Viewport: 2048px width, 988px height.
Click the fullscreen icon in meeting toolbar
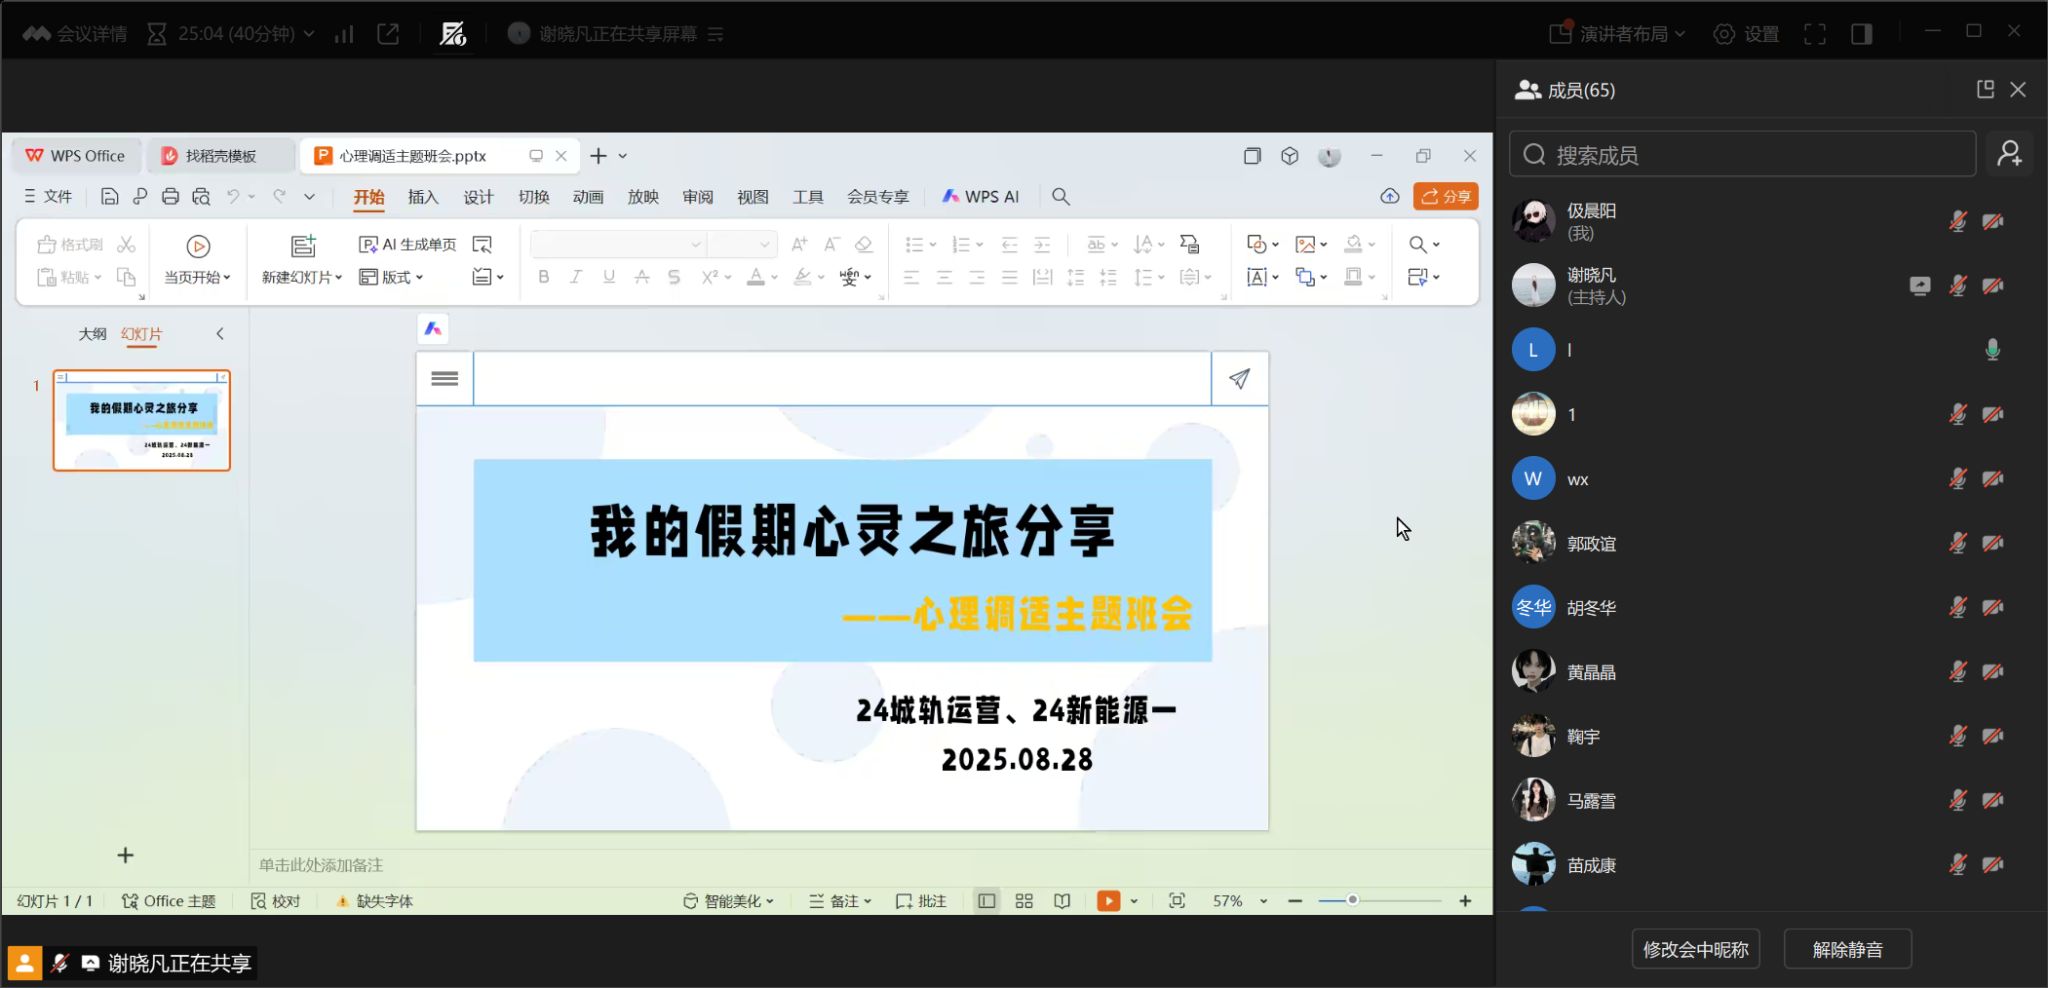(x=1814, y=34)
